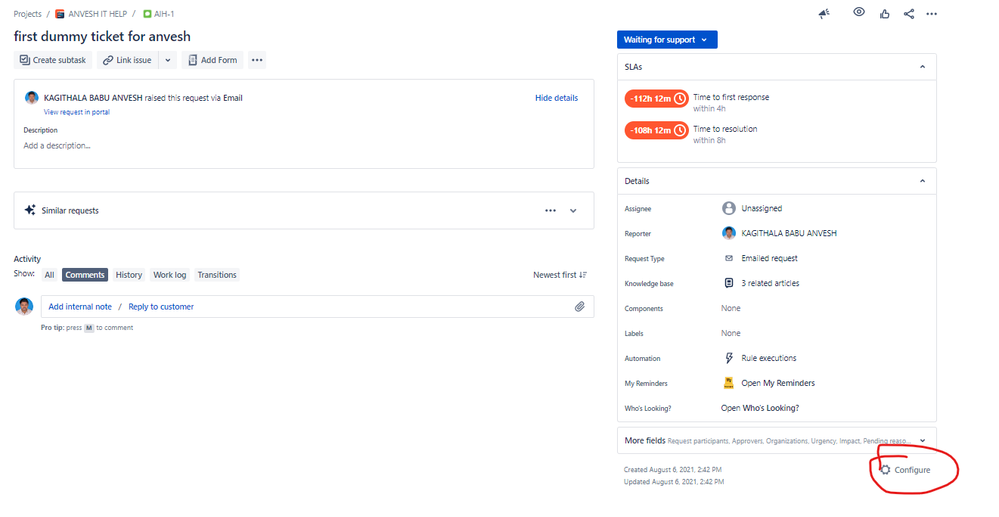Open Similar requests ellipsis options

click(x=550, y=210)
